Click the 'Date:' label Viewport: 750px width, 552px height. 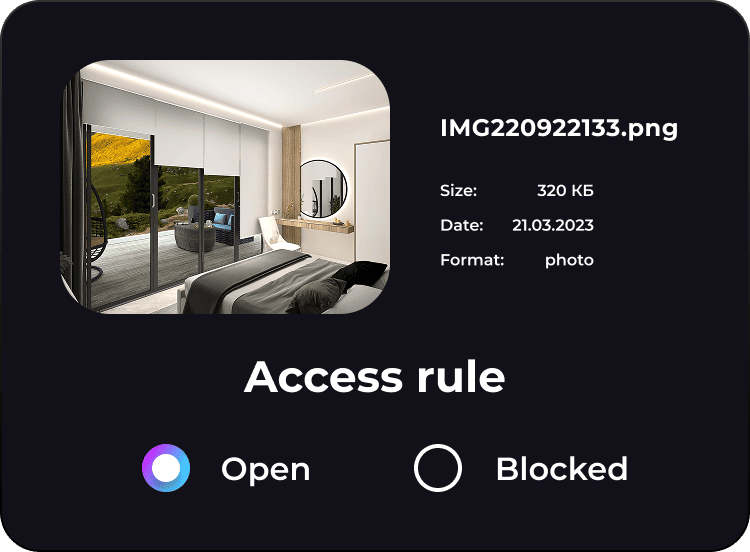462,225
